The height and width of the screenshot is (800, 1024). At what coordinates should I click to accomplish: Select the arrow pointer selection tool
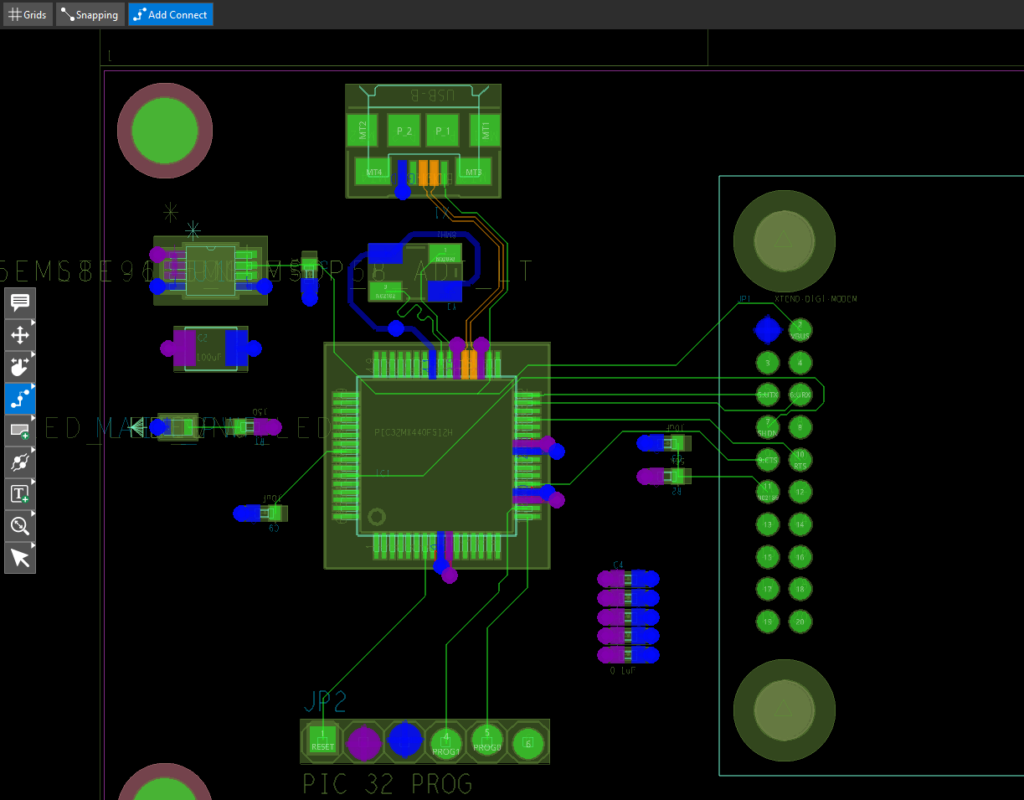point(20,558)
